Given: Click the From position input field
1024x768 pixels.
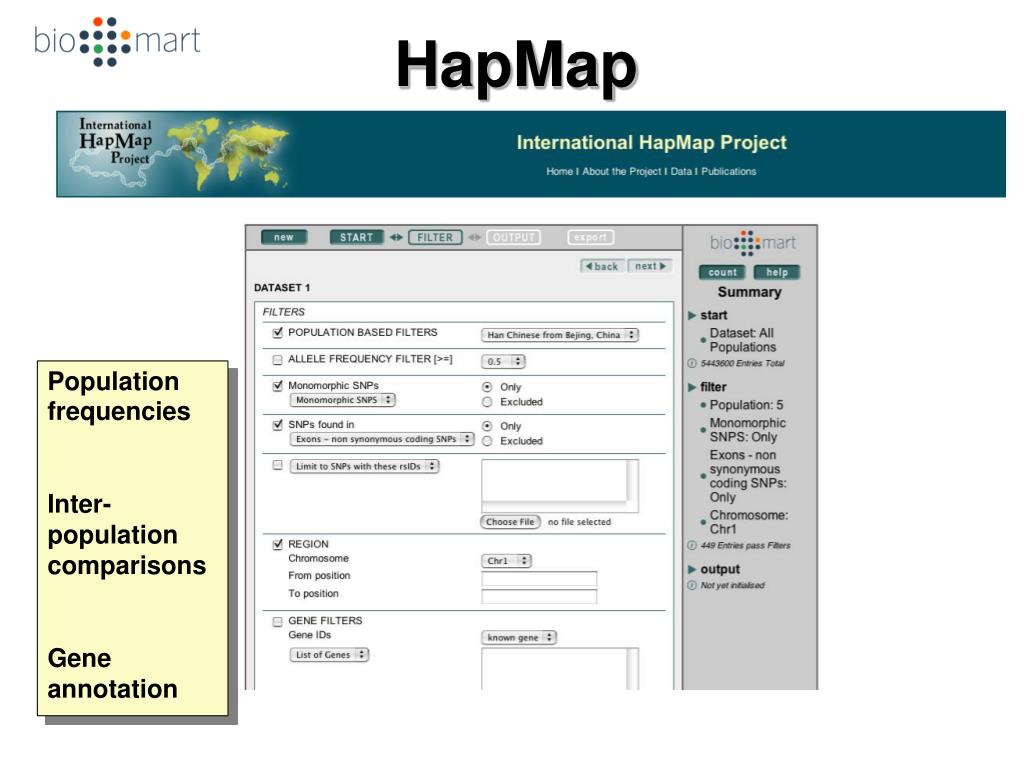Looking at the screenshot, I should click(539, 579).
